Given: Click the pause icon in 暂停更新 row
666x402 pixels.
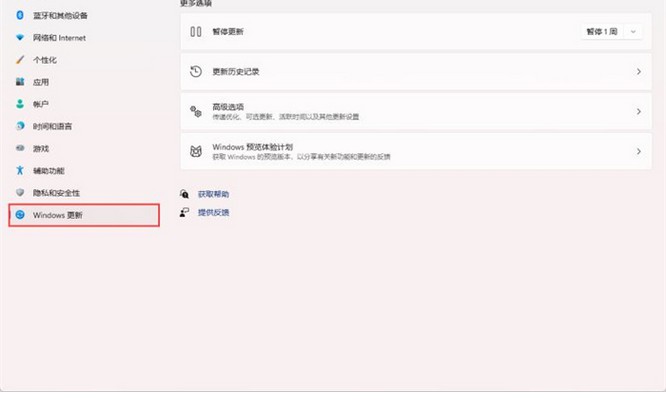Looking at the screenshot, I should (x=196, y=32).
